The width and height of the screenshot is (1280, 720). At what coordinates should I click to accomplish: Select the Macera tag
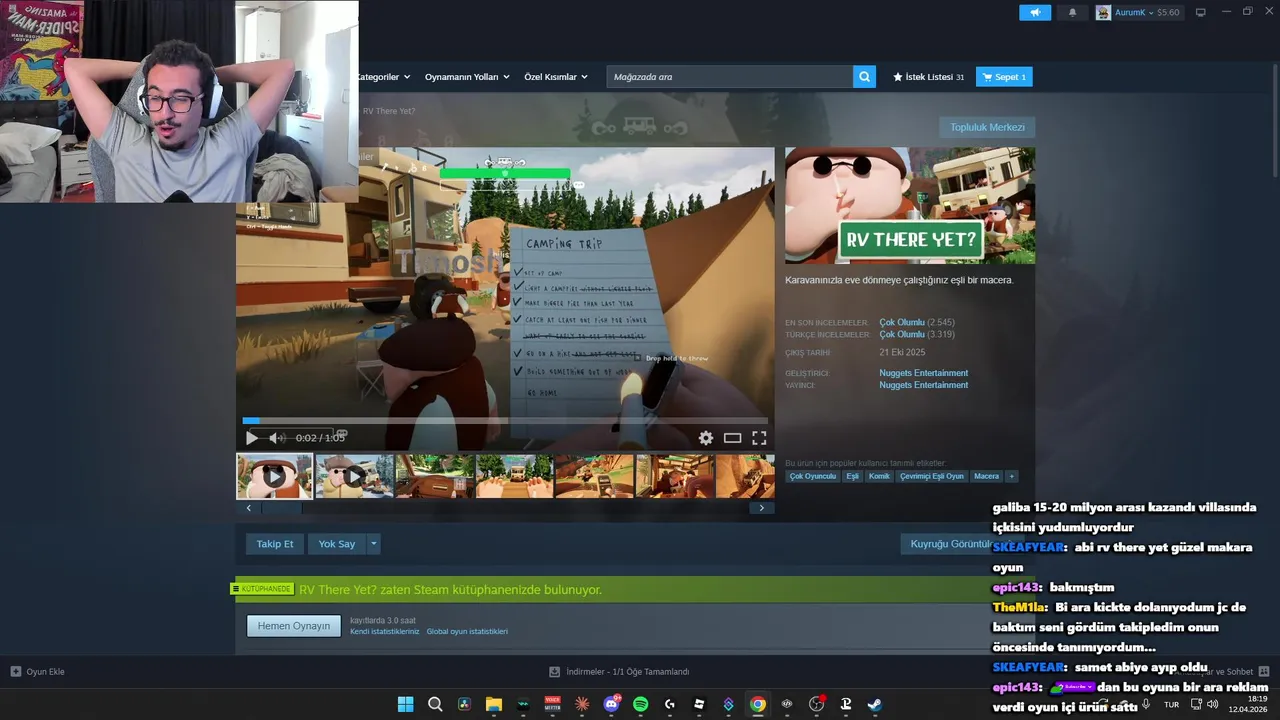[986, 476]
